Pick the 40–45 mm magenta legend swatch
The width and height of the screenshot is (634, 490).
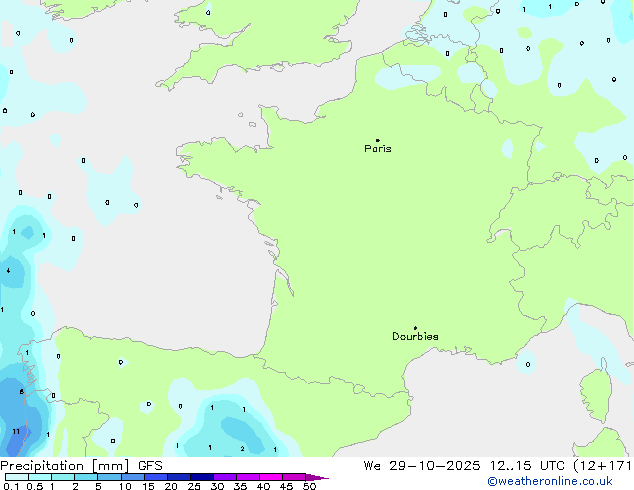271,477
